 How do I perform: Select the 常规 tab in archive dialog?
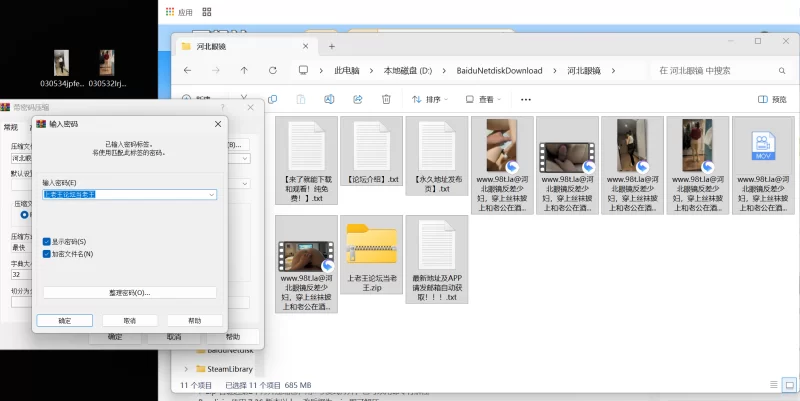coord(11,127)
